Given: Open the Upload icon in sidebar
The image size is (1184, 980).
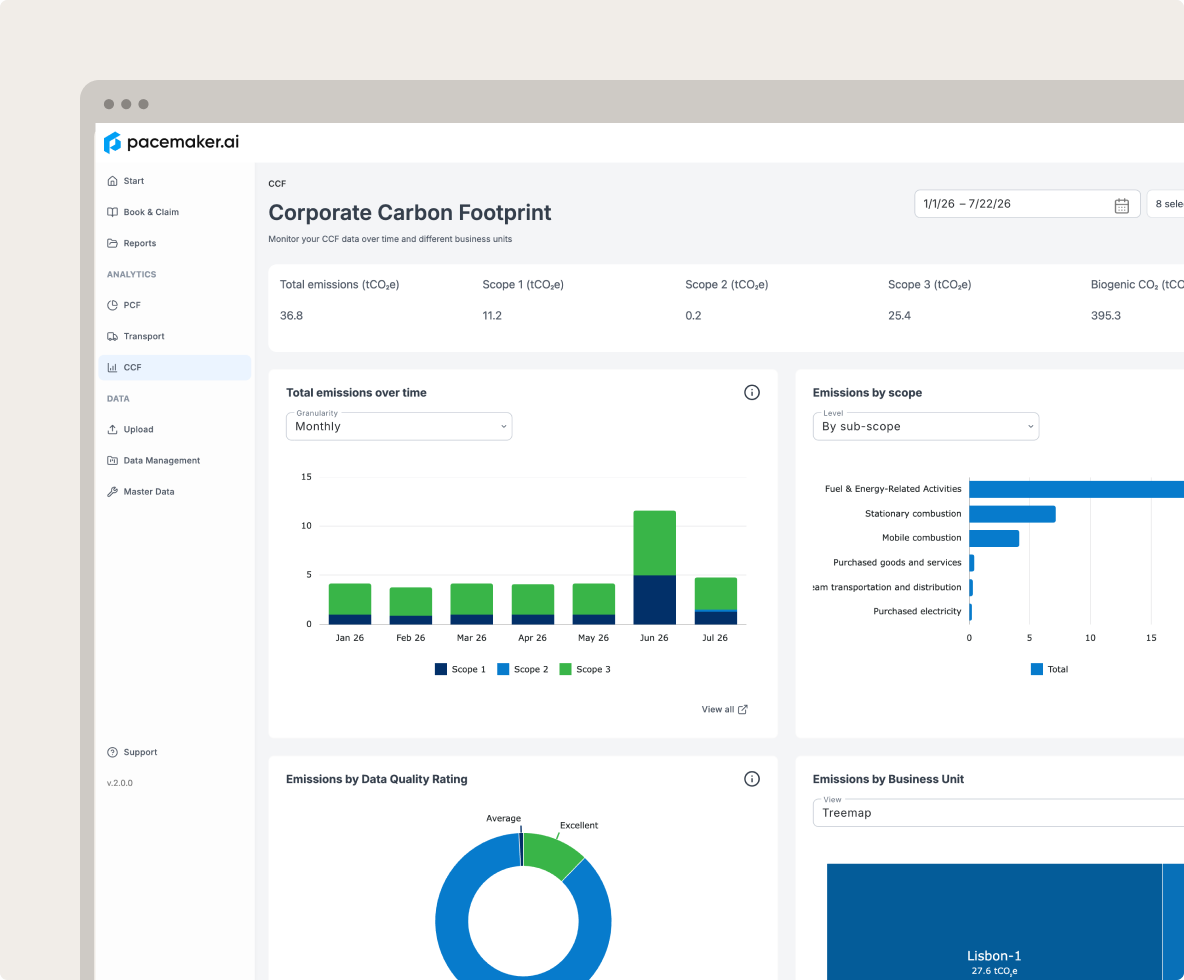Looking at the screenshot, I should click(x=113, y=430).
